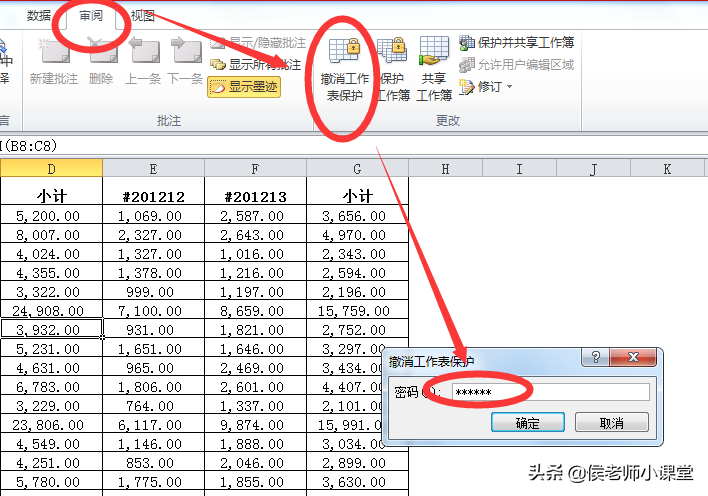Select cell with value 6,117.00
The height and width of the screenshot is (496, 708).
[154, 425]
